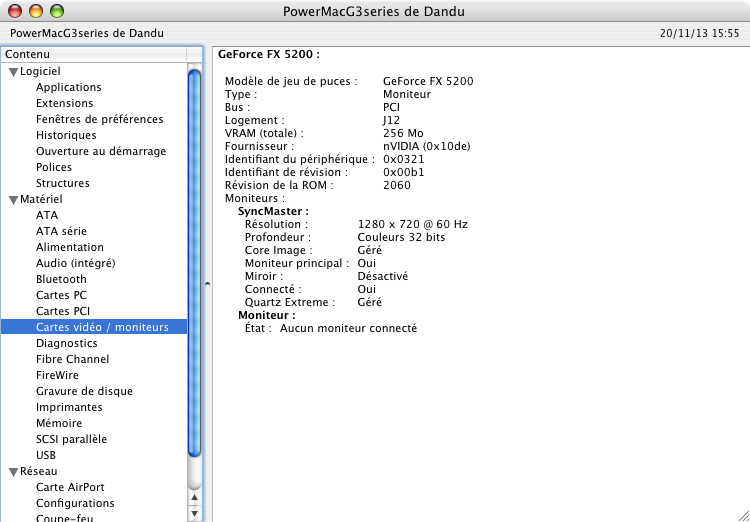Click the Contenu column header
This screenshot has width=750, height=522.
pyautogui.click(x=94, y=55)
